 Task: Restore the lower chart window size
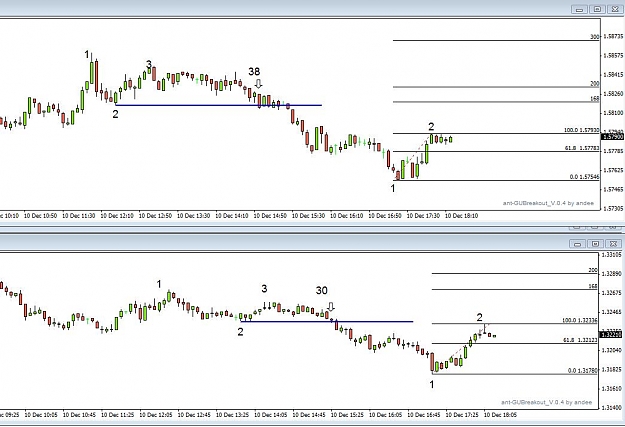(x=596, y=244)
